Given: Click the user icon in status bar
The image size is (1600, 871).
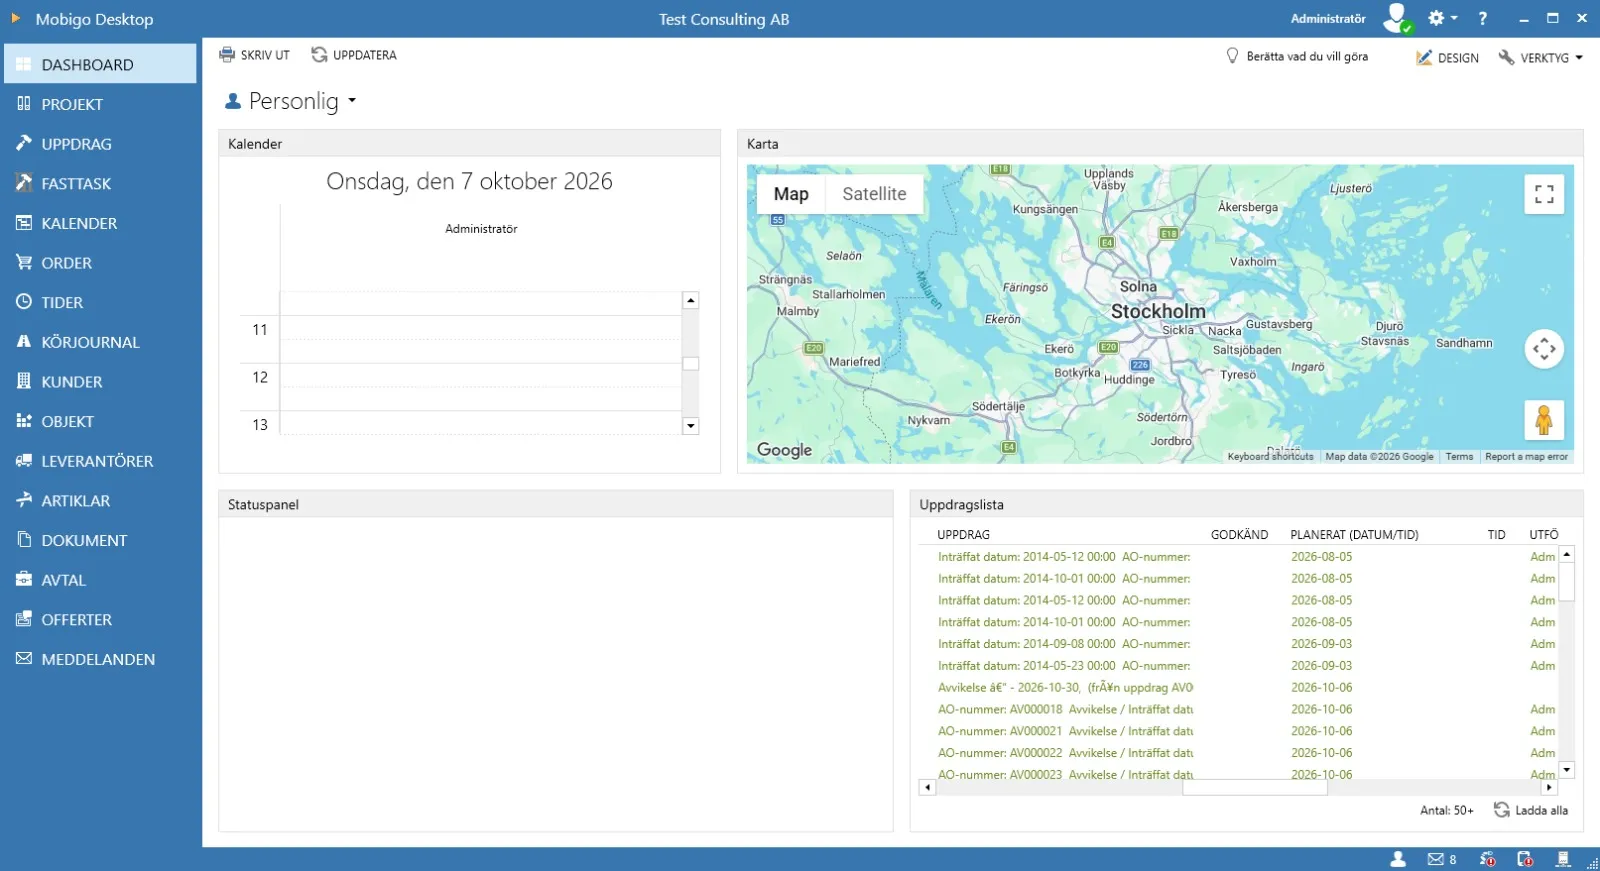Looking at the screenshot, I should 1398,859.
